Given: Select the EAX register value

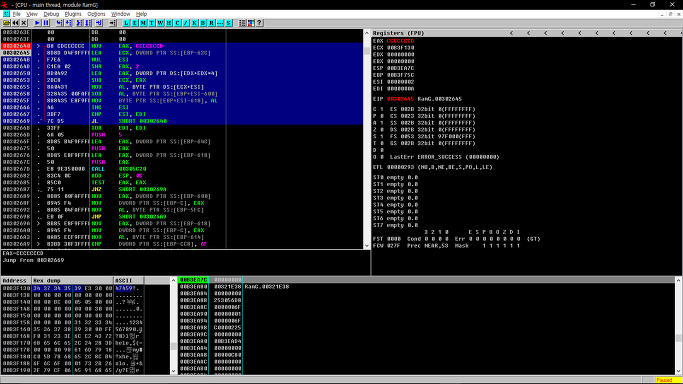Looking at the screenshot, I should pos(400,41).
